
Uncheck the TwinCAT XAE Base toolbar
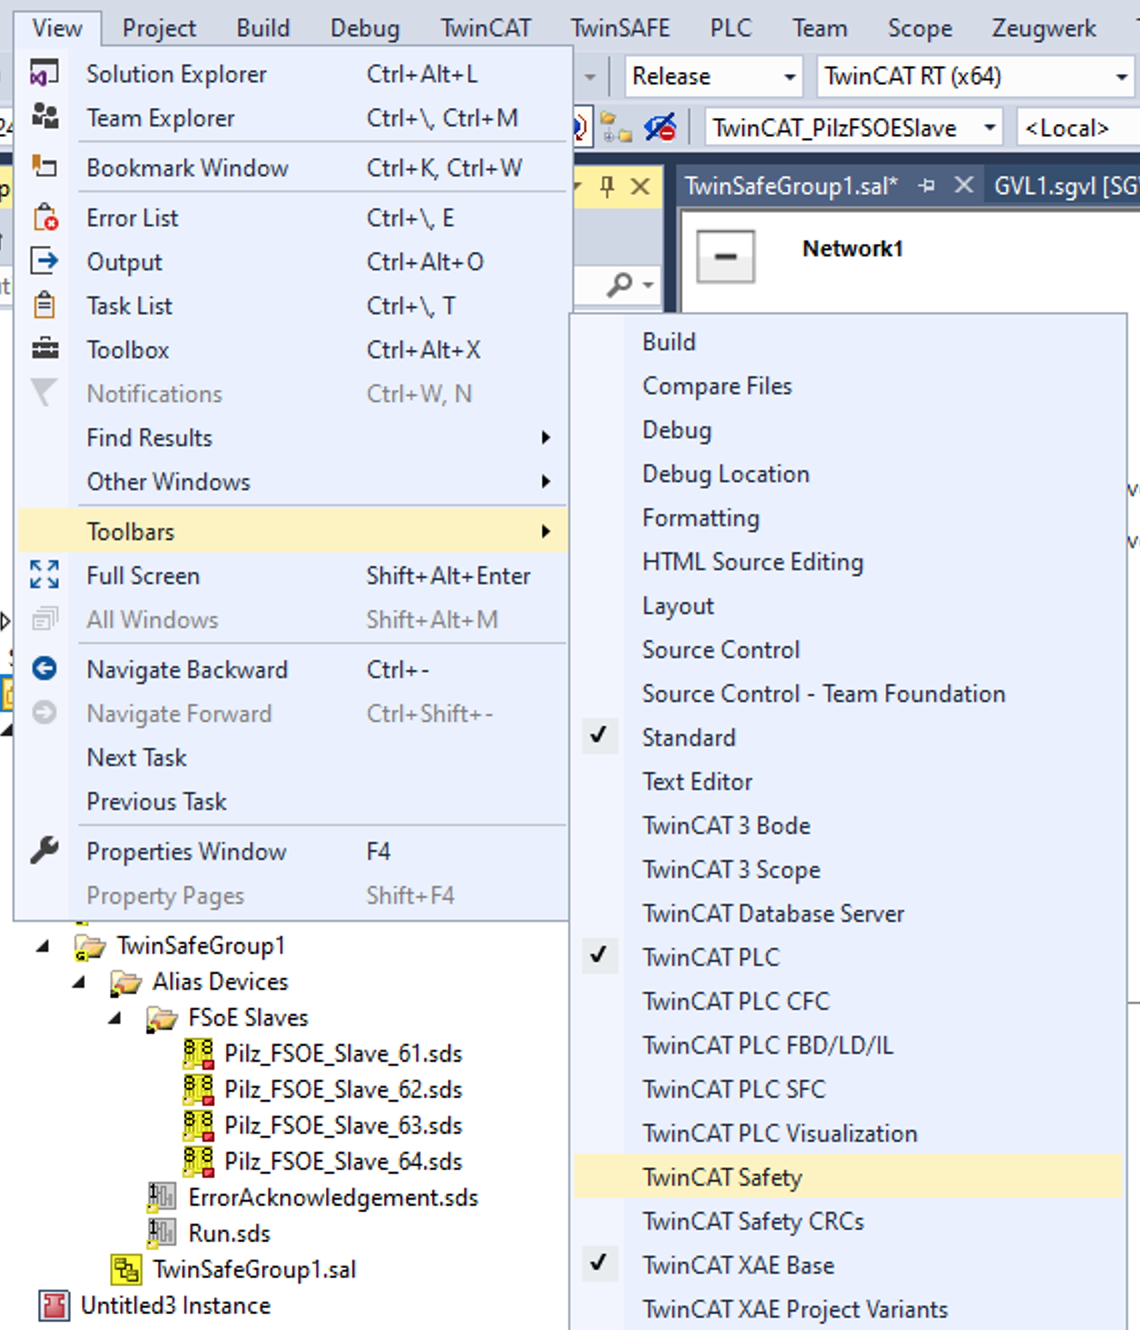(x=848, y=1265)
